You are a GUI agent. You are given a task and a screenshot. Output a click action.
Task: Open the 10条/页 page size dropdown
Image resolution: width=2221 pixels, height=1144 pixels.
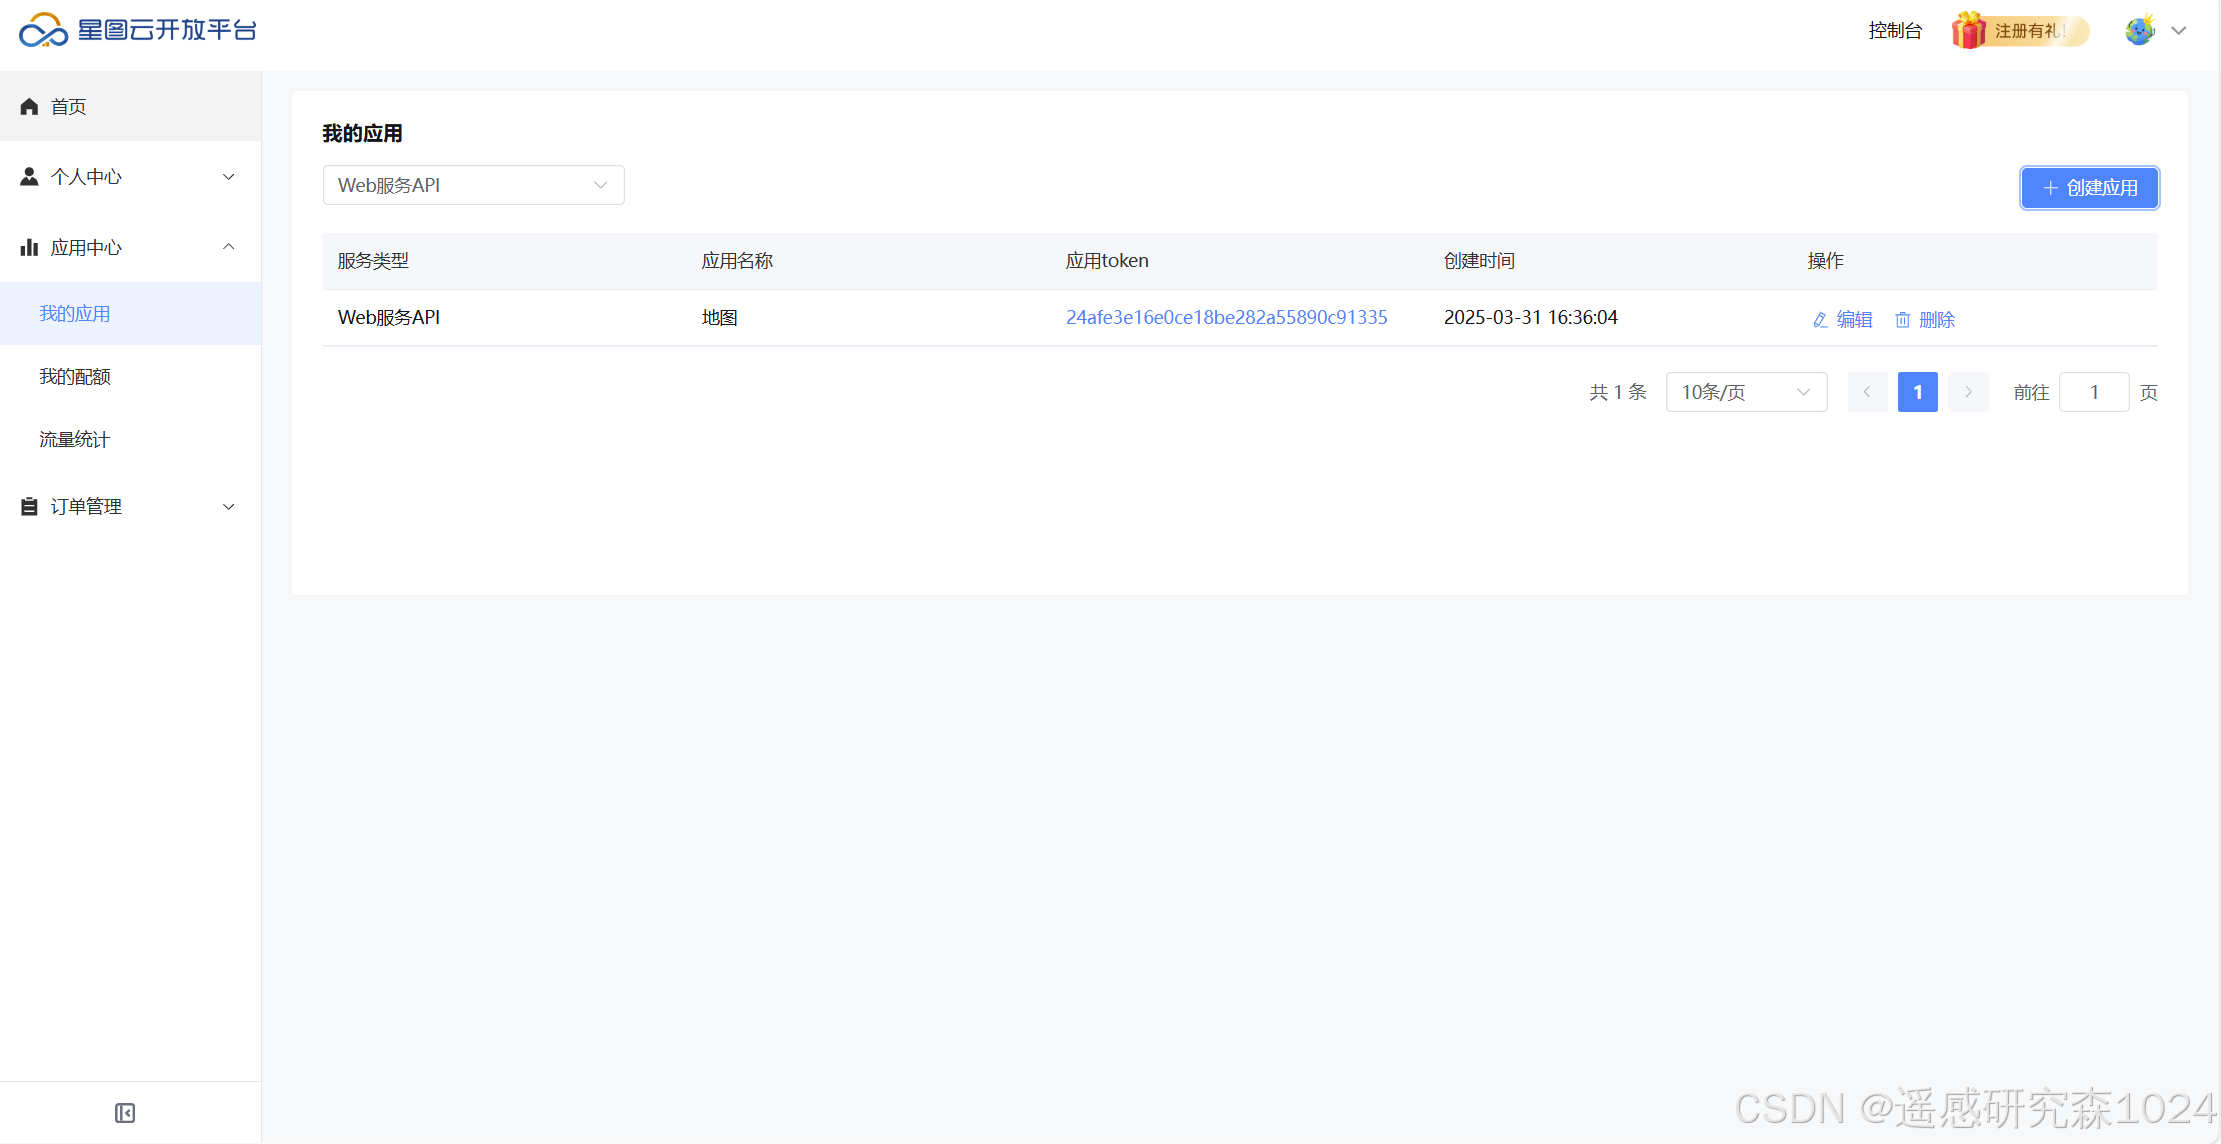[1745, 392]
